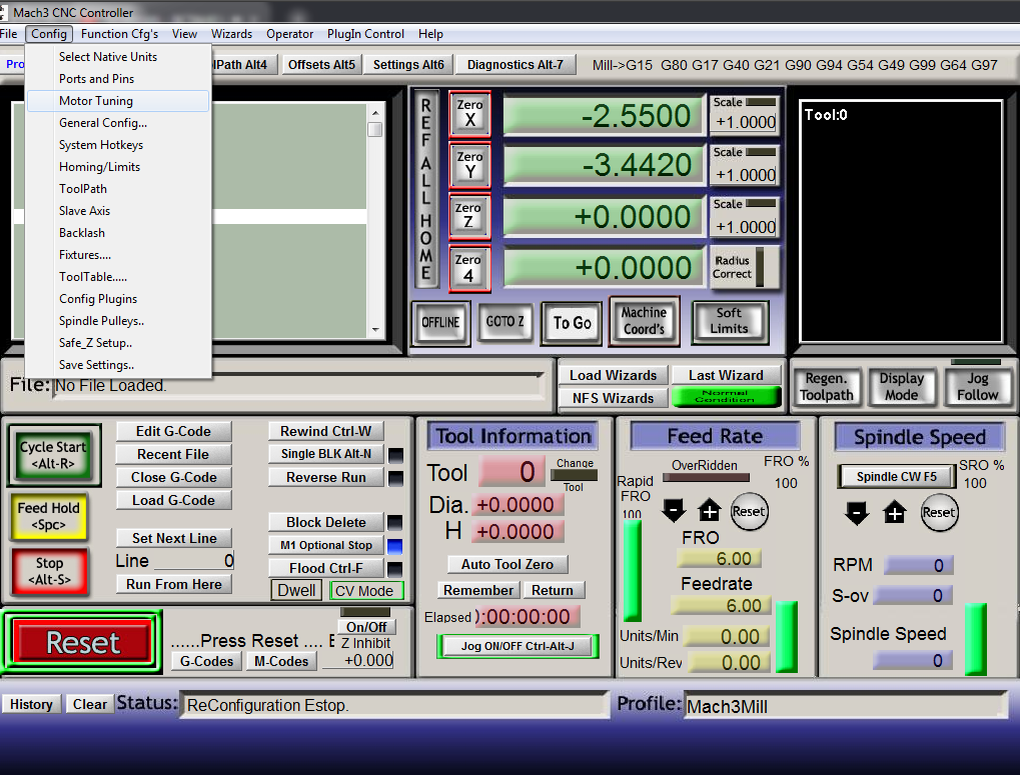Toggle Jog Follow
1020x775 pixels.
pos(977,387)
